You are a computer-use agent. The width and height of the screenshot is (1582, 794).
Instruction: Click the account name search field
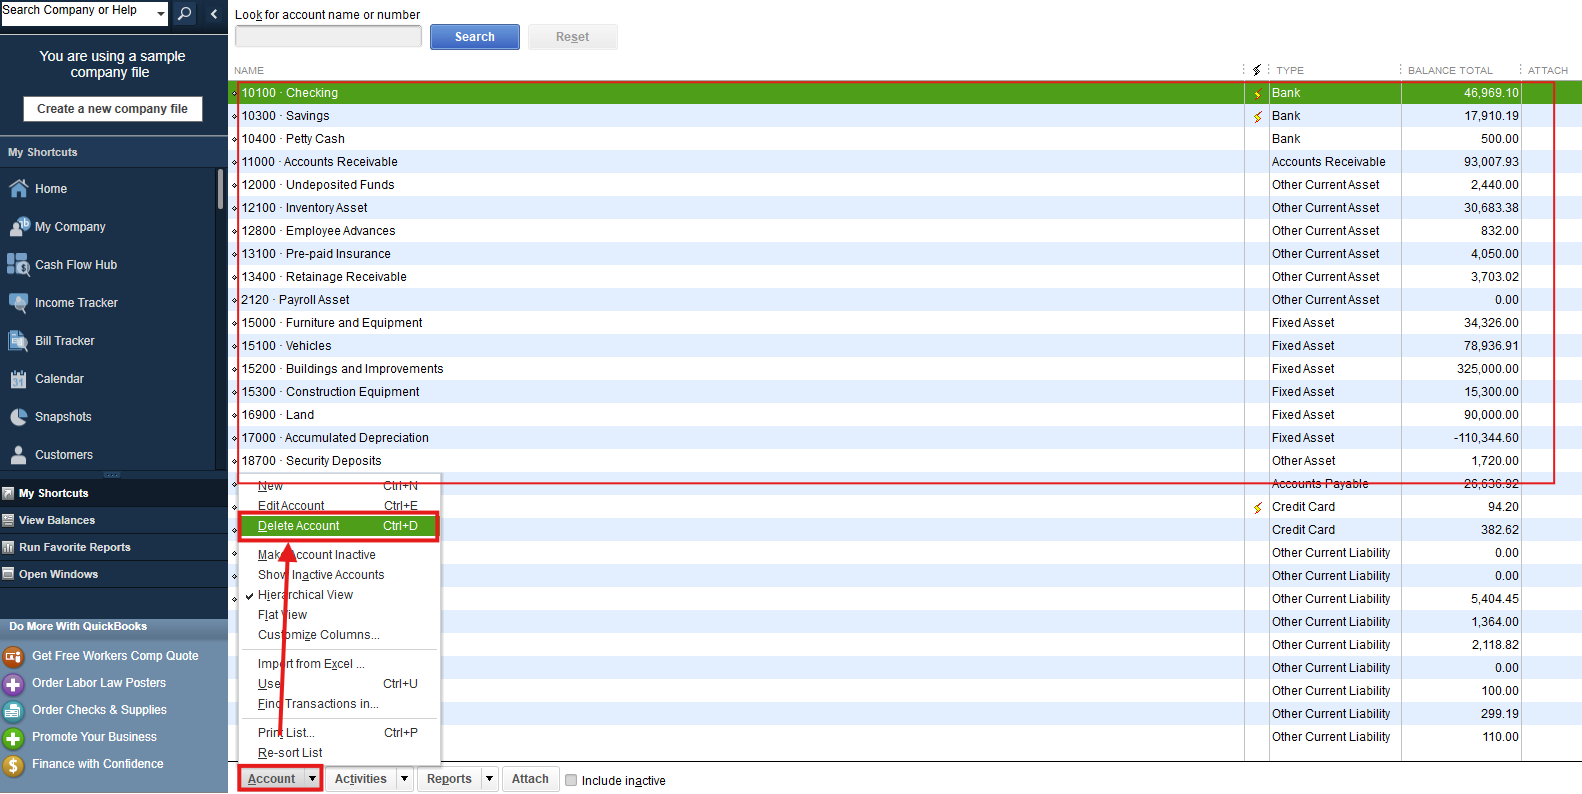click(x=328, y=37)
